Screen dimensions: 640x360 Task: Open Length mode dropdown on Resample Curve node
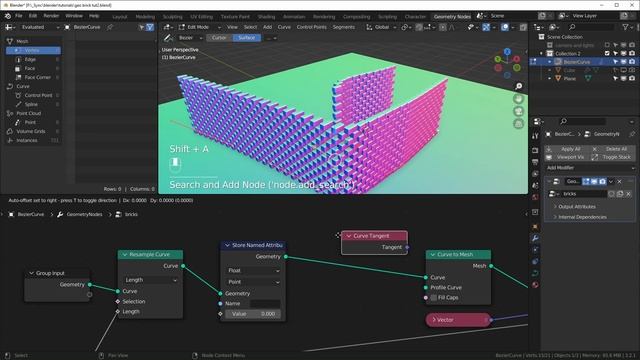pyautogui.click(x=151, y=280)
